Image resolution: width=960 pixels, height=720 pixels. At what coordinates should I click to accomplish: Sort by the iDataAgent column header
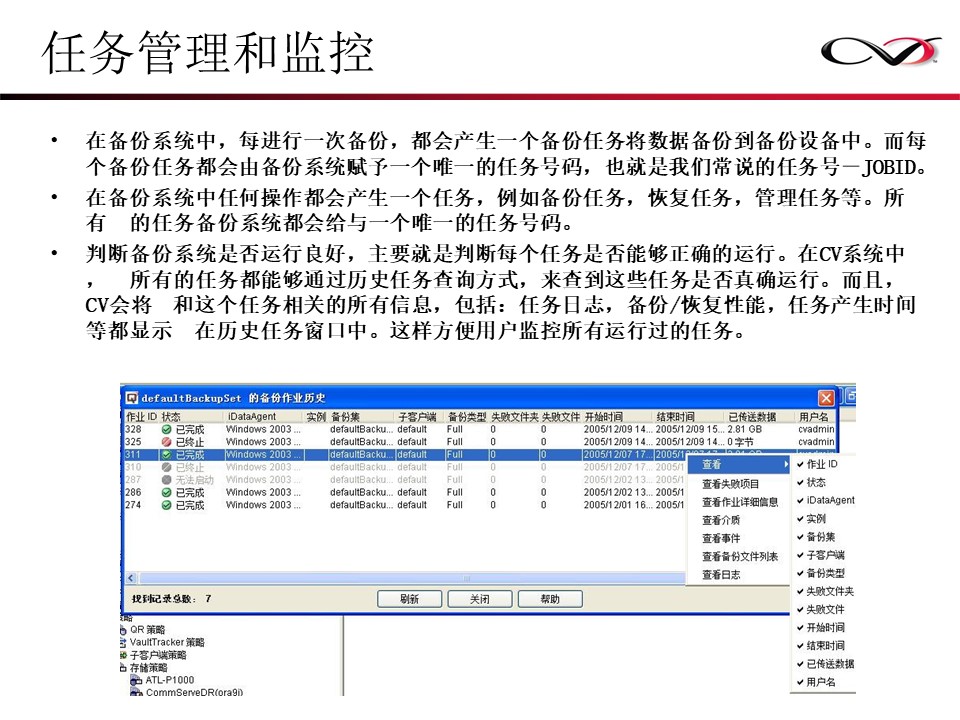(x=264, y=417)
